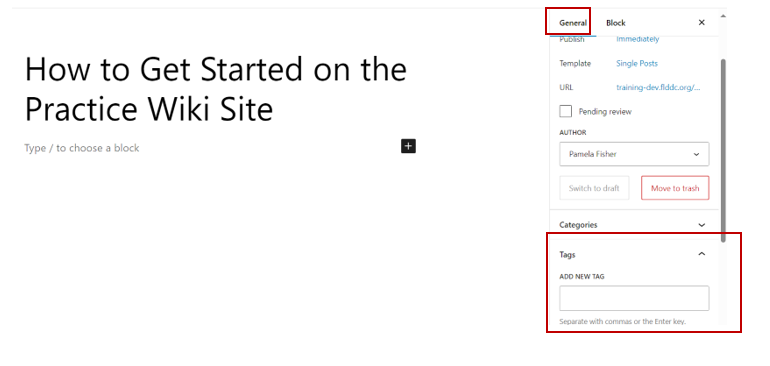Switch to the Block tab
The image size is (770, 366).
(x=616, y=23)
